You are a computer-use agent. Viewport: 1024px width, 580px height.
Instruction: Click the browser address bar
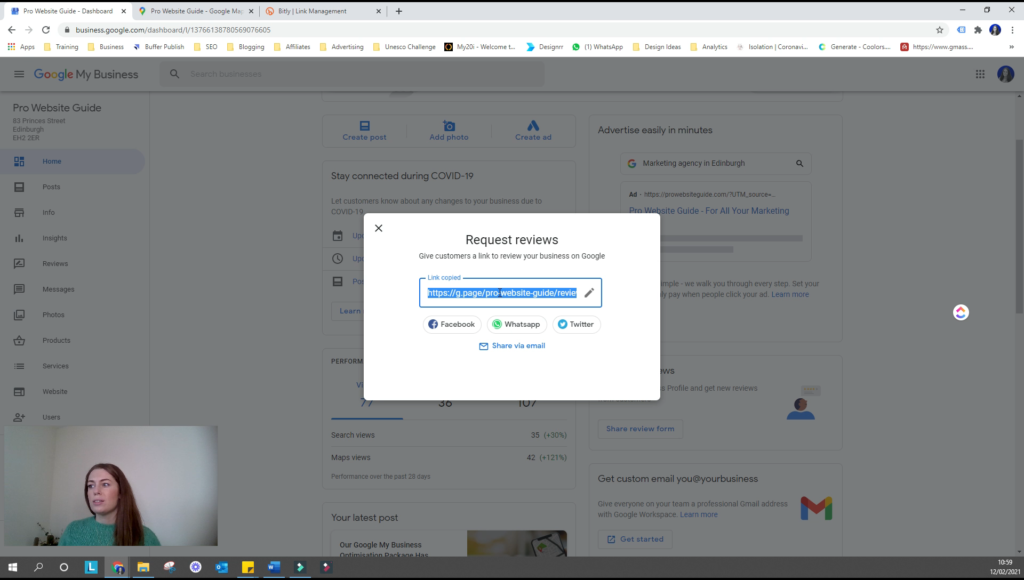496,29
